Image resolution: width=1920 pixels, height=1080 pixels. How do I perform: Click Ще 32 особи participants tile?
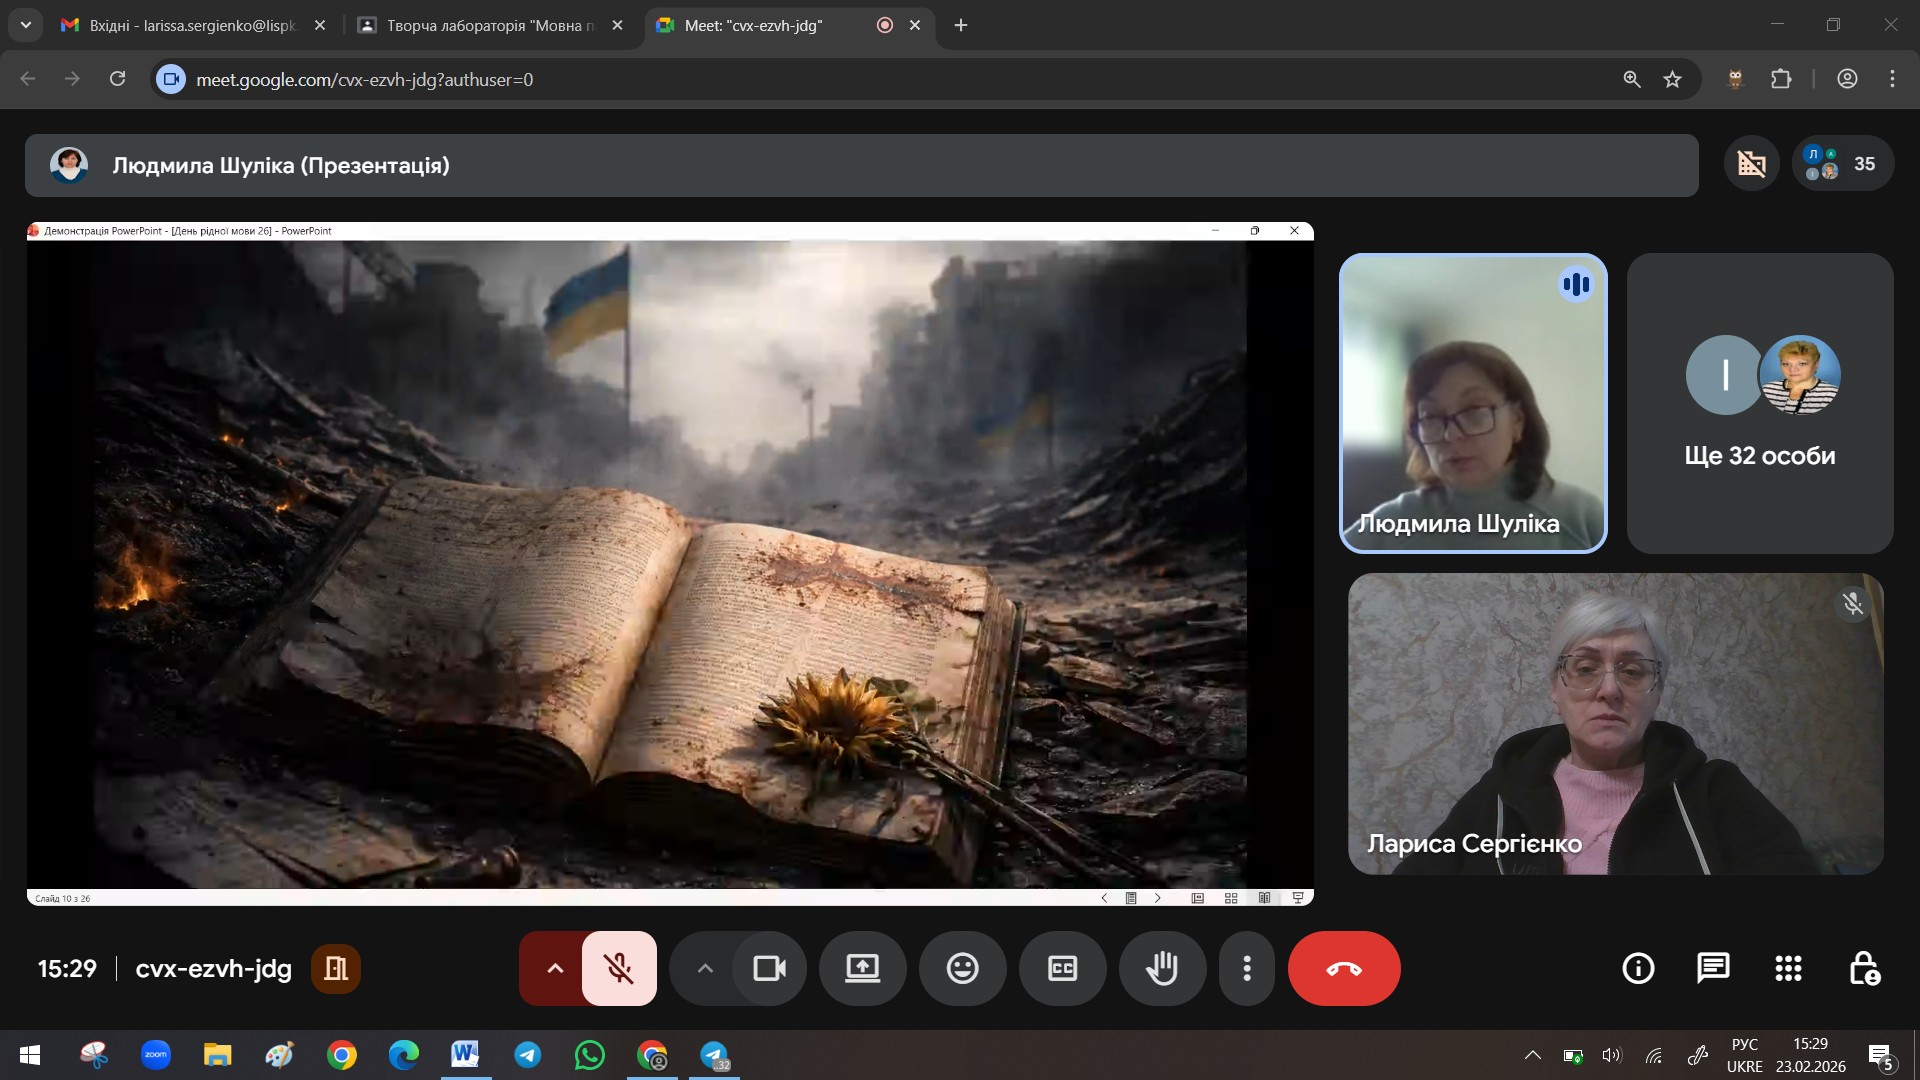(x=1759, y=403)
